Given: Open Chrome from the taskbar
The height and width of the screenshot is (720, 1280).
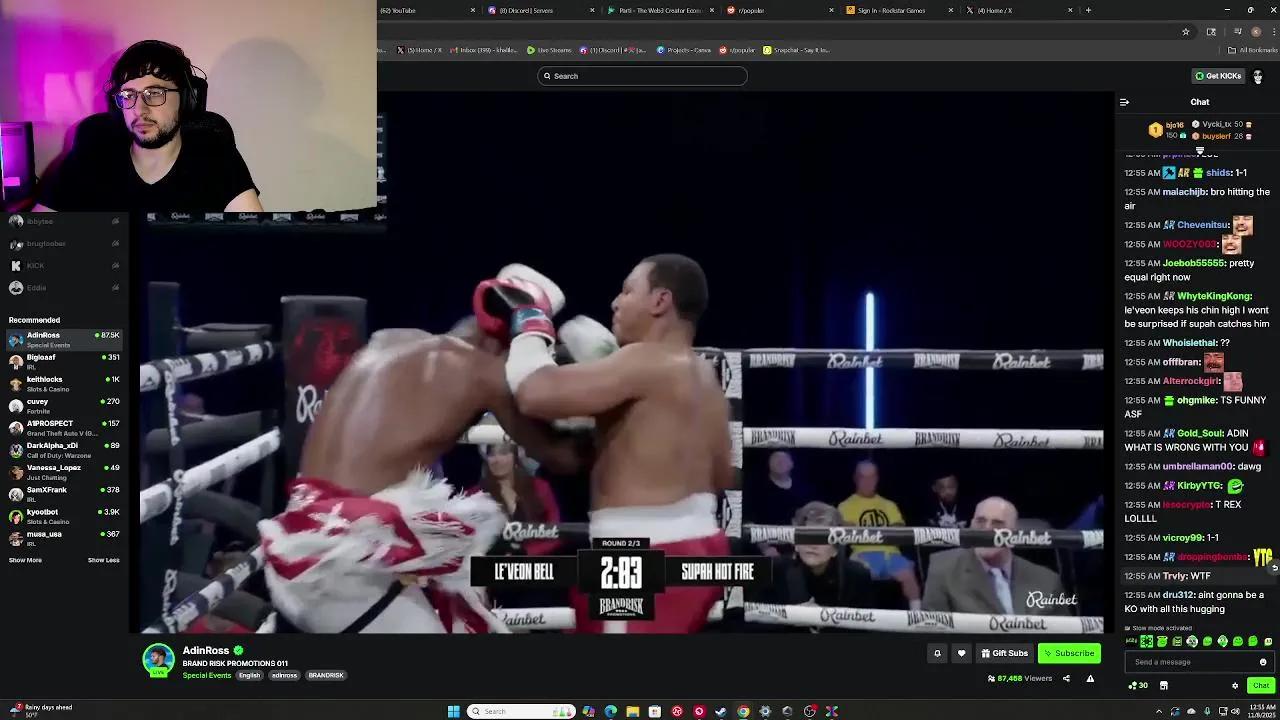Looking at the screenshot, I should click(x=743, y=711).
